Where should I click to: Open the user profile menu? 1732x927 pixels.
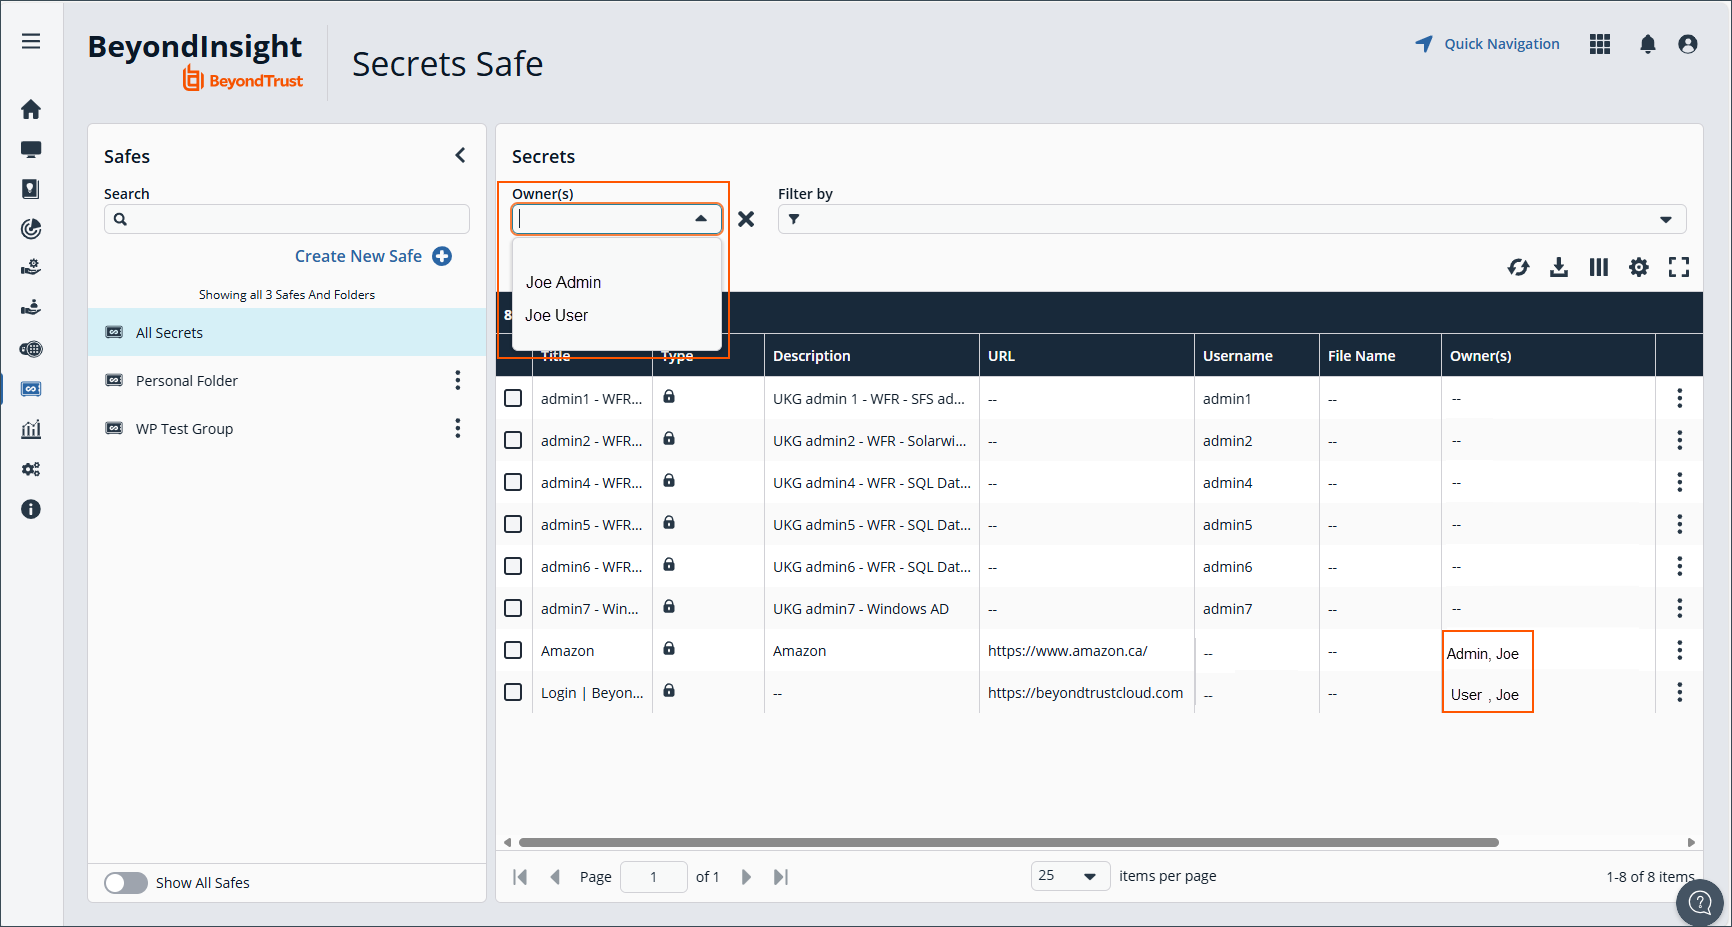pyautogui.click(x=1688, y=44)
